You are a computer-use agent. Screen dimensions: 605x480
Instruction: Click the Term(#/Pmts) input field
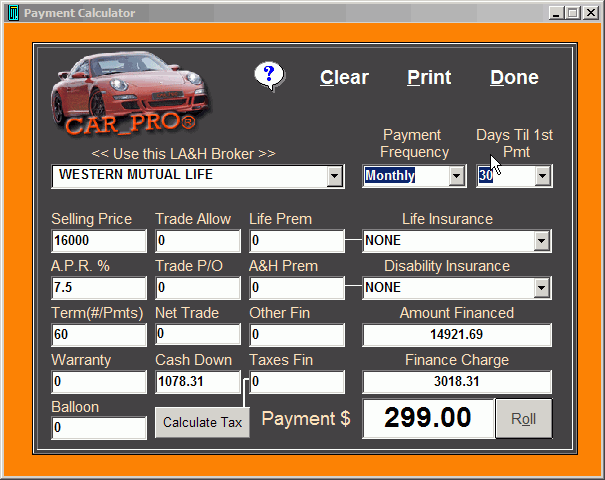click(99, 335)
